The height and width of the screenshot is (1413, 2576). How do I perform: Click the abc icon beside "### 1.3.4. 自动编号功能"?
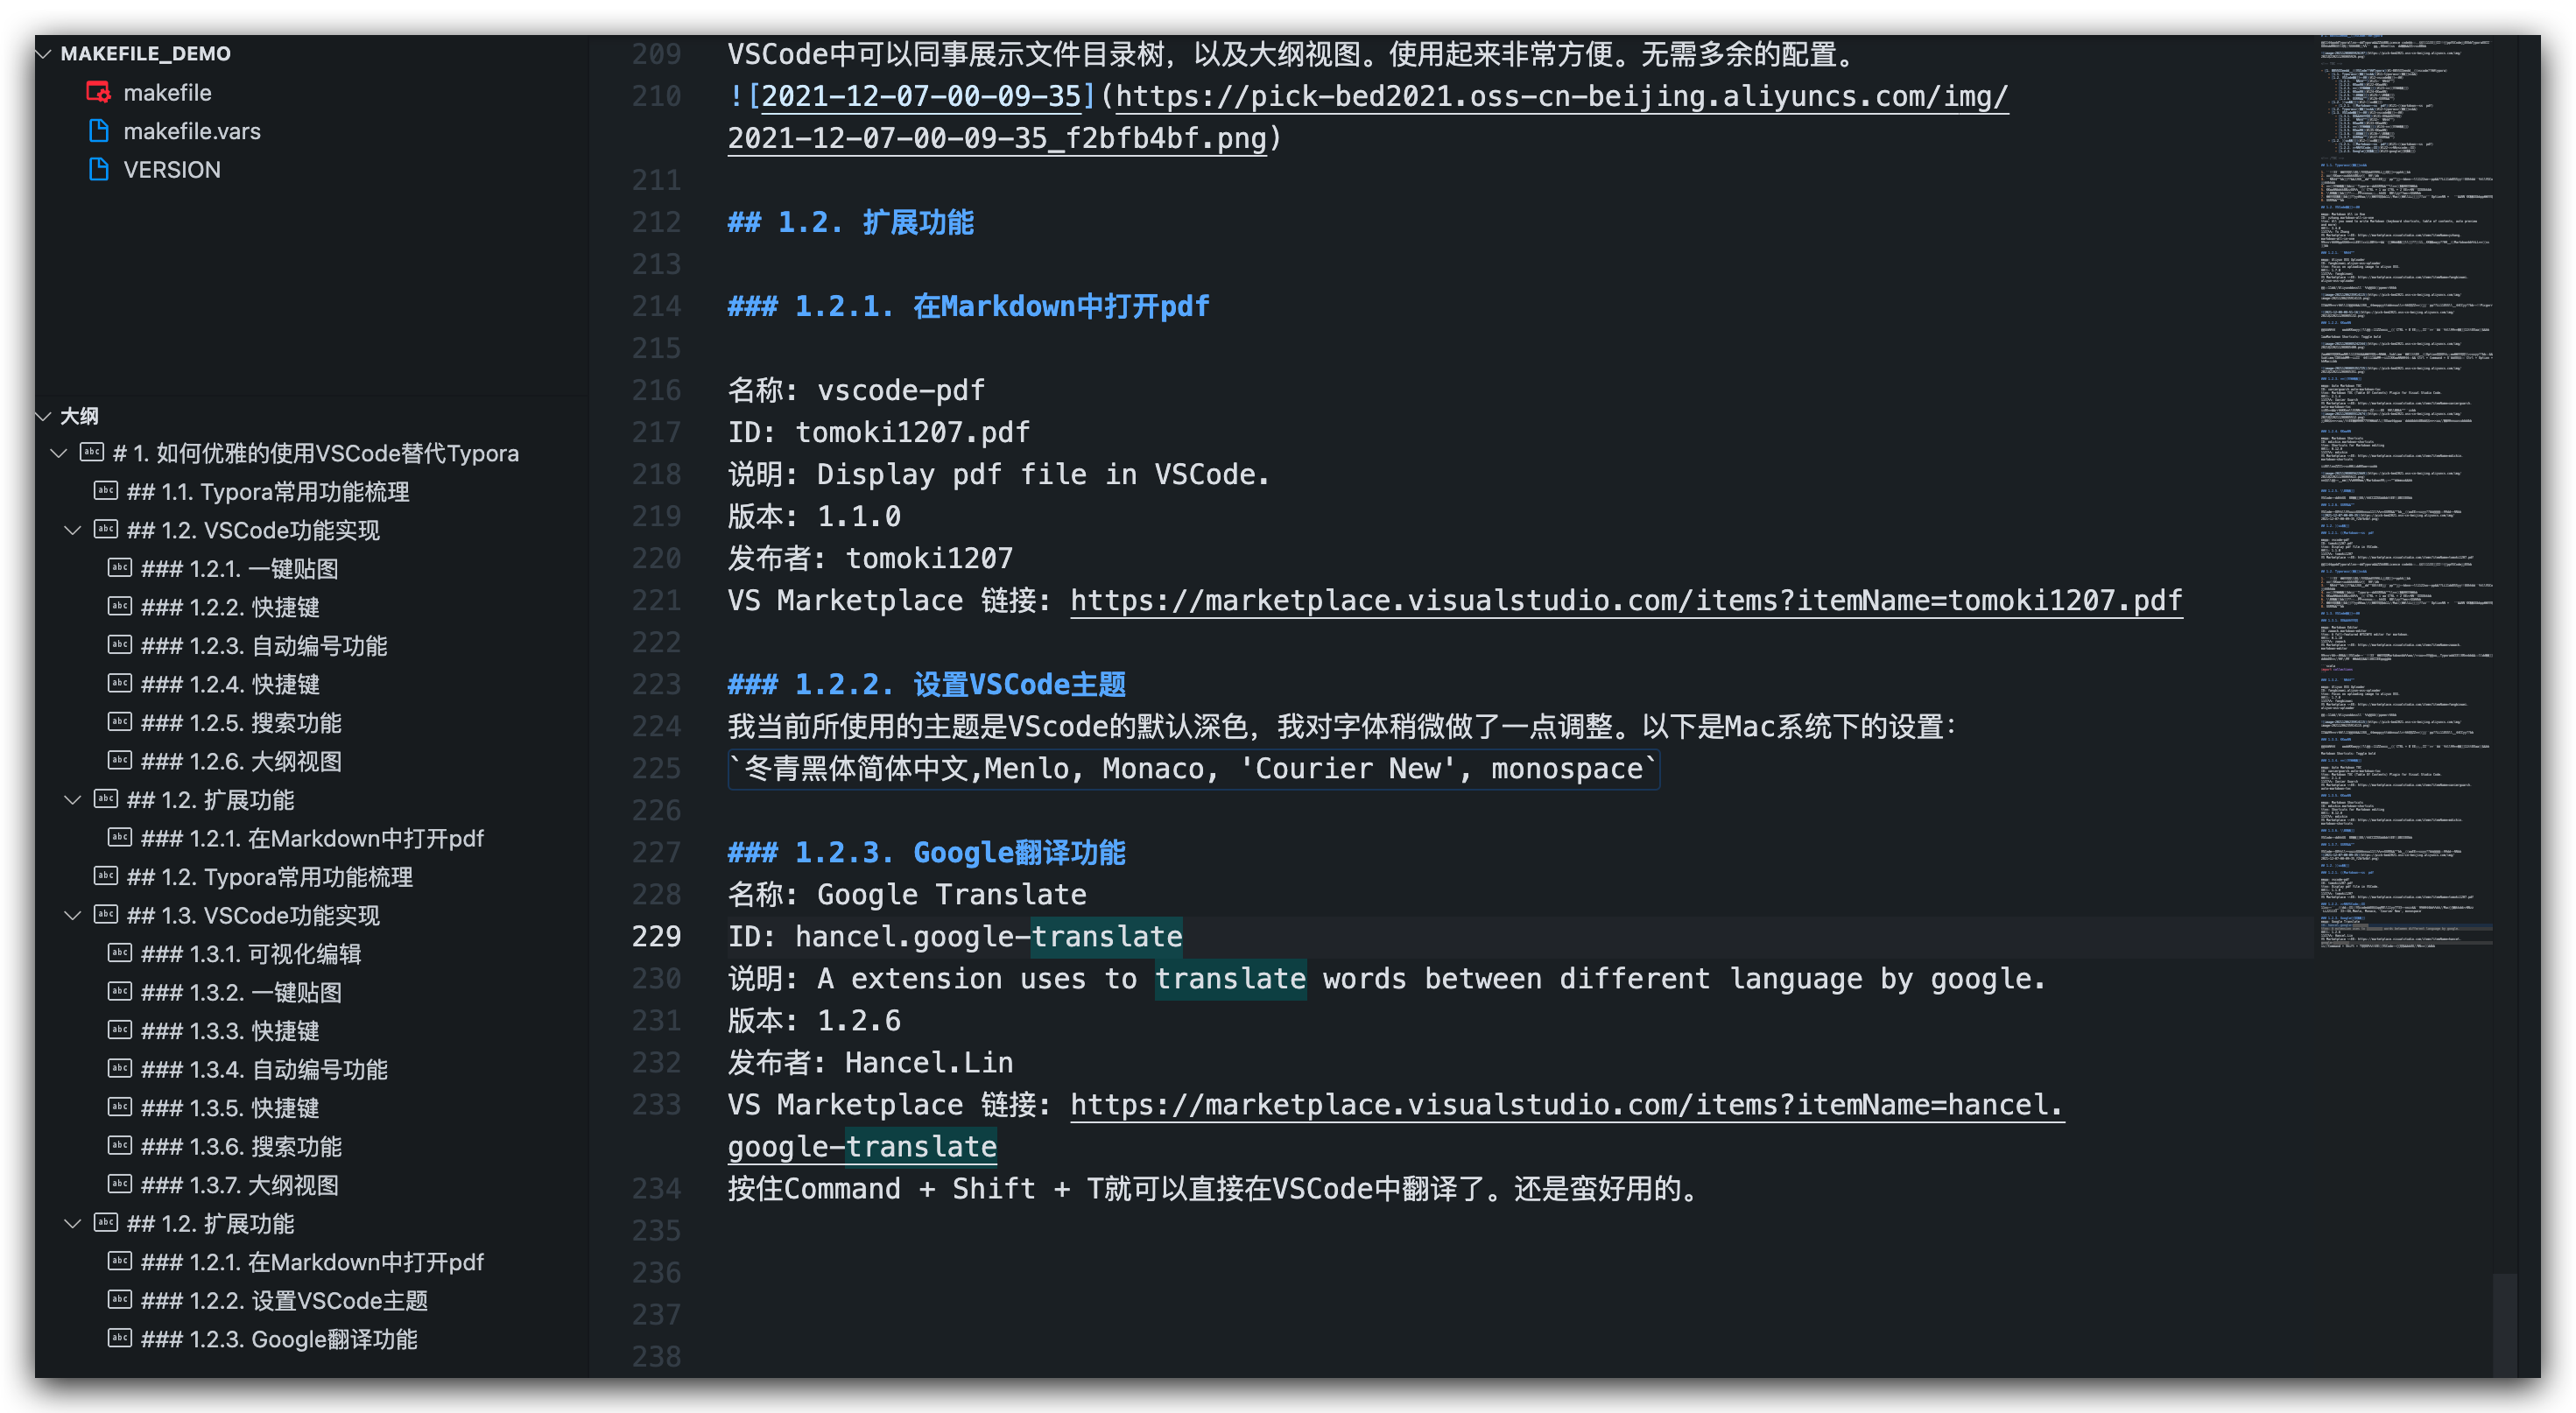click(x=120, y=1069)
